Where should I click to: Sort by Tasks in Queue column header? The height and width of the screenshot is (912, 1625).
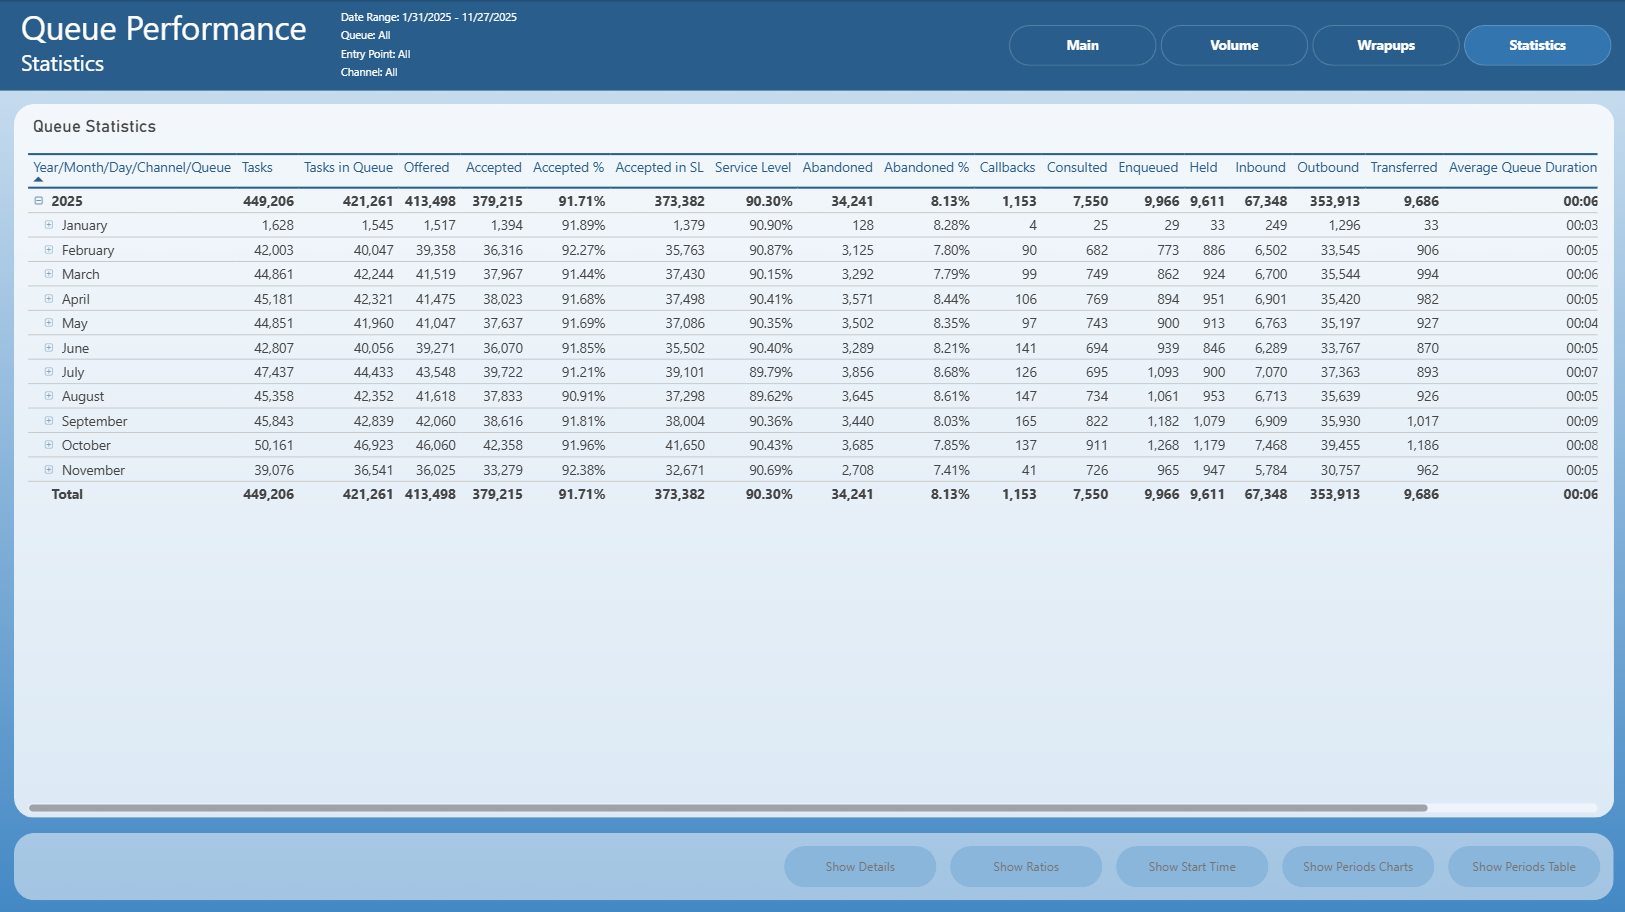(x=348, y=167)
